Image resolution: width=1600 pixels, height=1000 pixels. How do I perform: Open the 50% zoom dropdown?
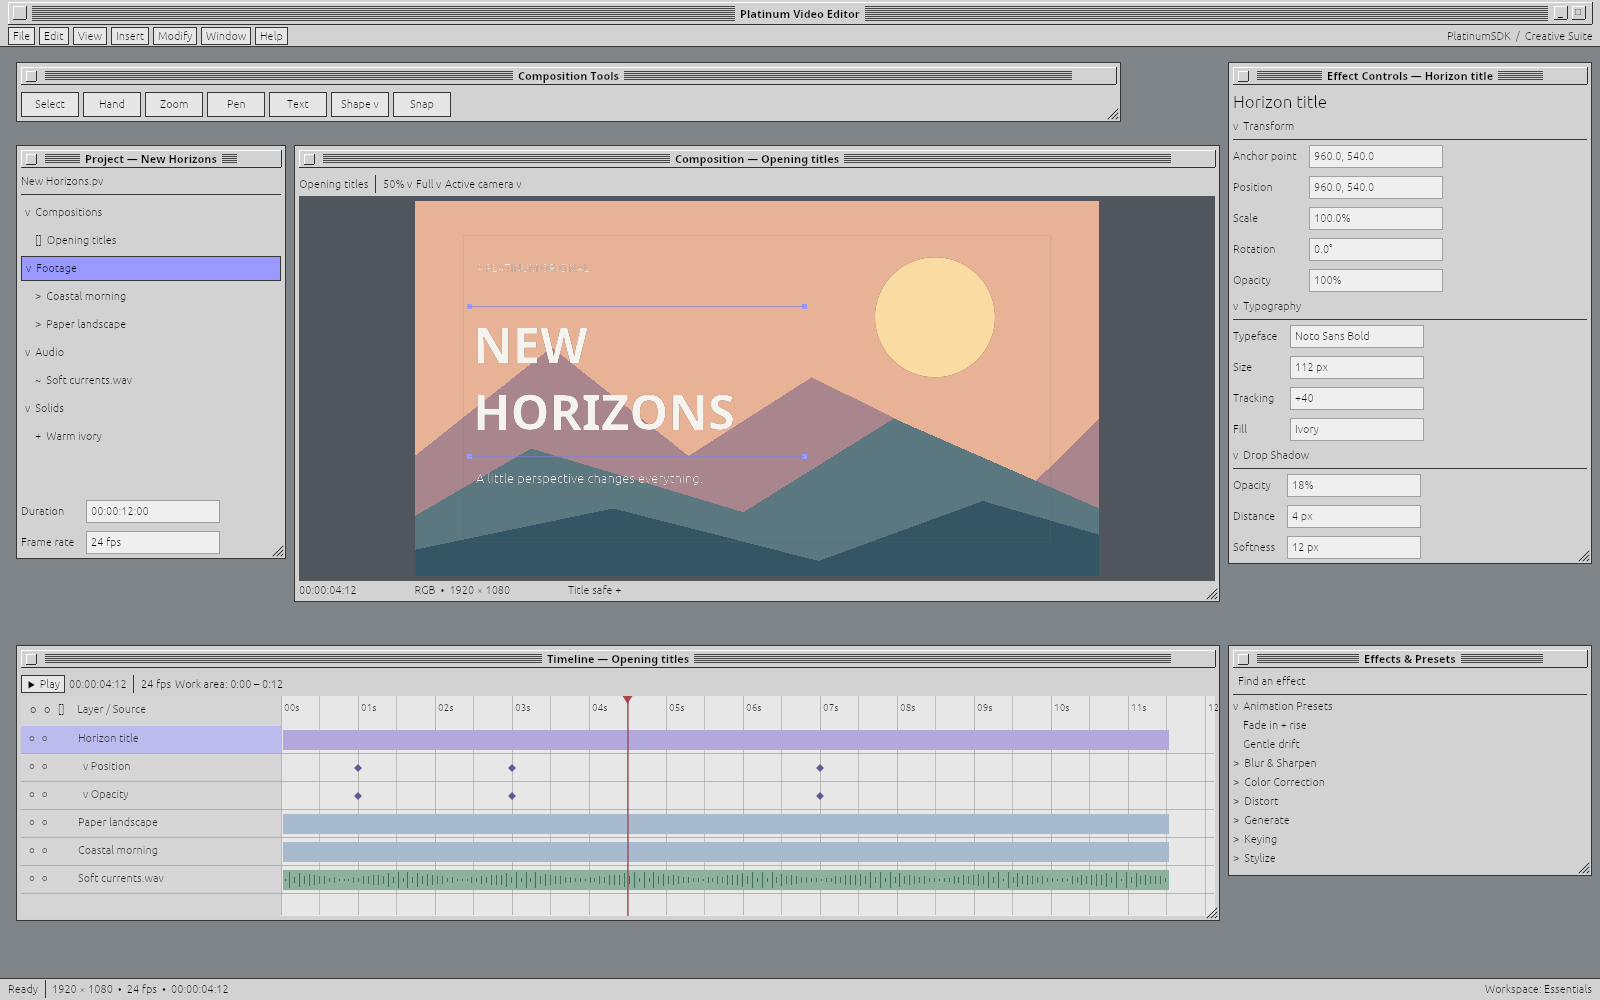pyautogui.click(x=397, y=185)
